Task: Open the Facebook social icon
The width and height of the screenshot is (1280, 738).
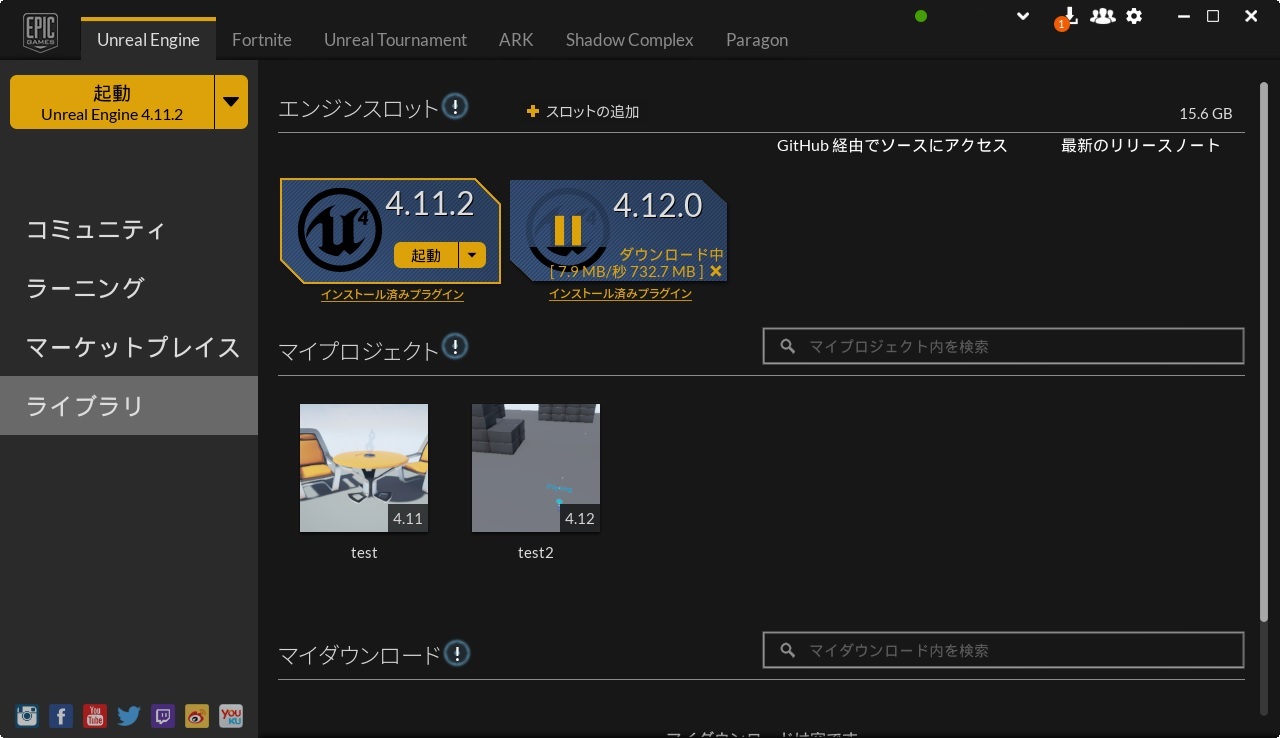Action: pyautogui.click(x=61, y=715)
